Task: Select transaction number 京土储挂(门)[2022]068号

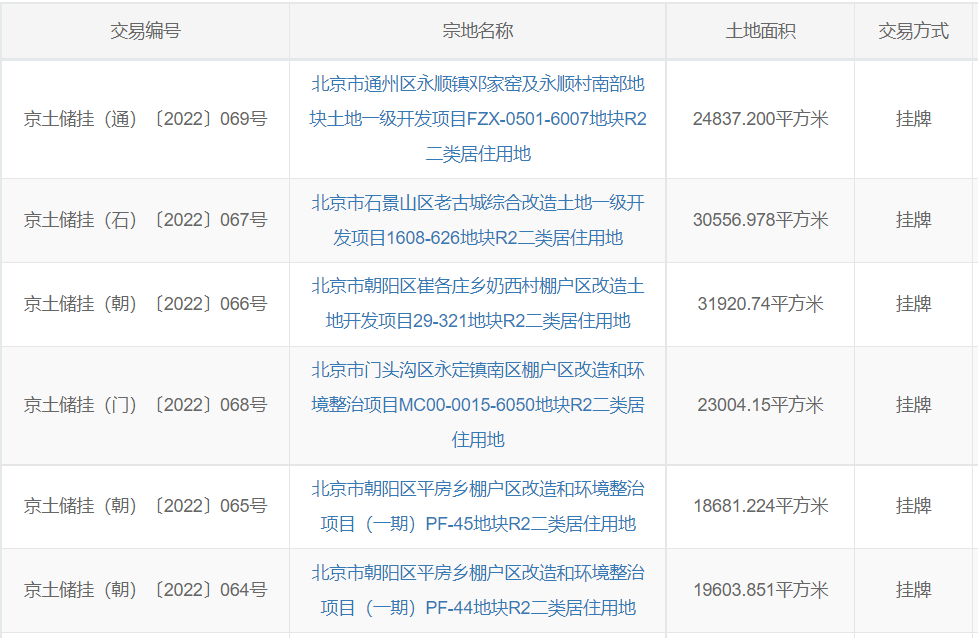Action: click(145, 405)
